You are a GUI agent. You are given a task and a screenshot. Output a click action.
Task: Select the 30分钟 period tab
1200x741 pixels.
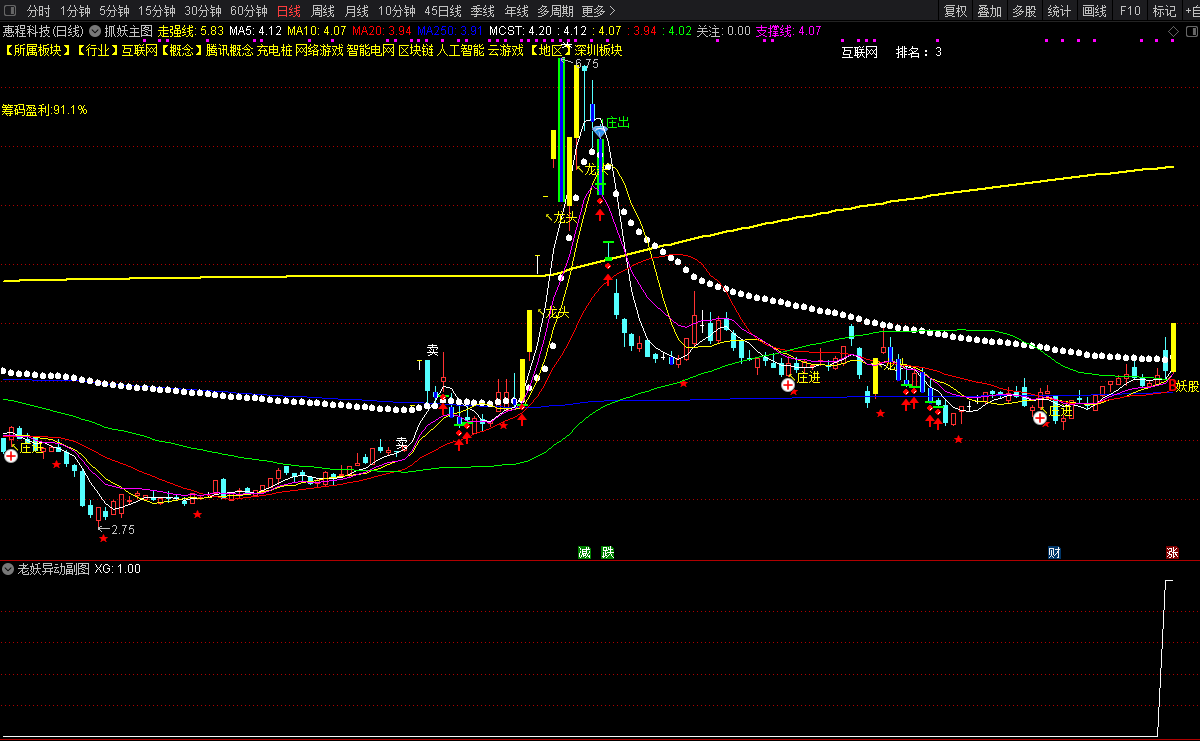pos(202,11)
